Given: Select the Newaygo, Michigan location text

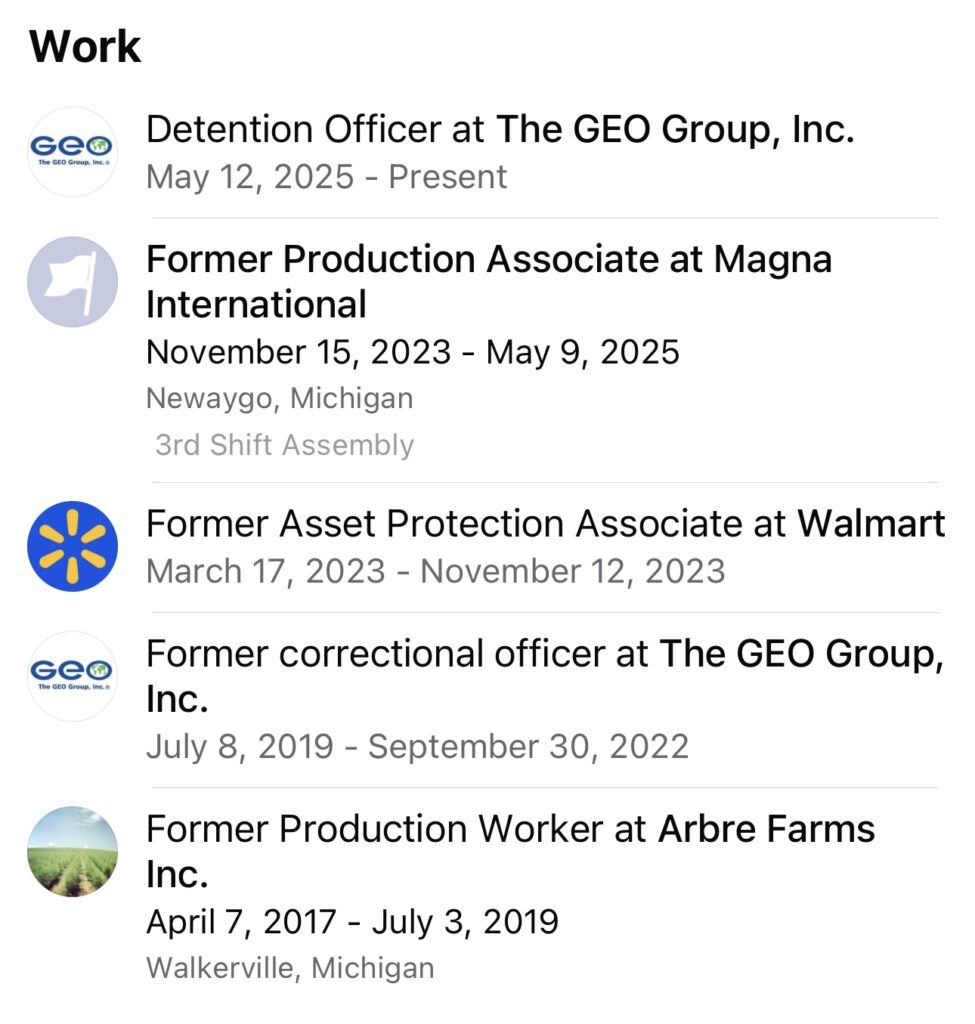Looking at the screenshot, I should pyautogui.click(x=279, y=398).
